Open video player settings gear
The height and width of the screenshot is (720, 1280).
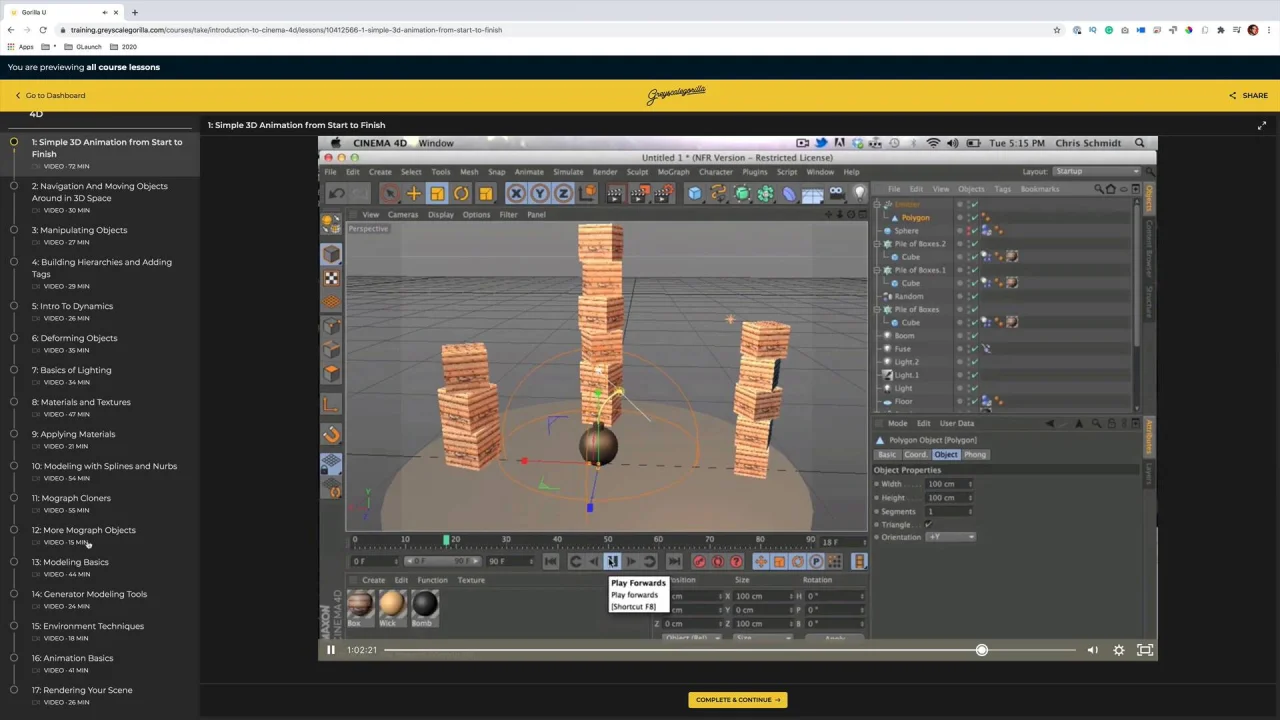coord(1119,650)
